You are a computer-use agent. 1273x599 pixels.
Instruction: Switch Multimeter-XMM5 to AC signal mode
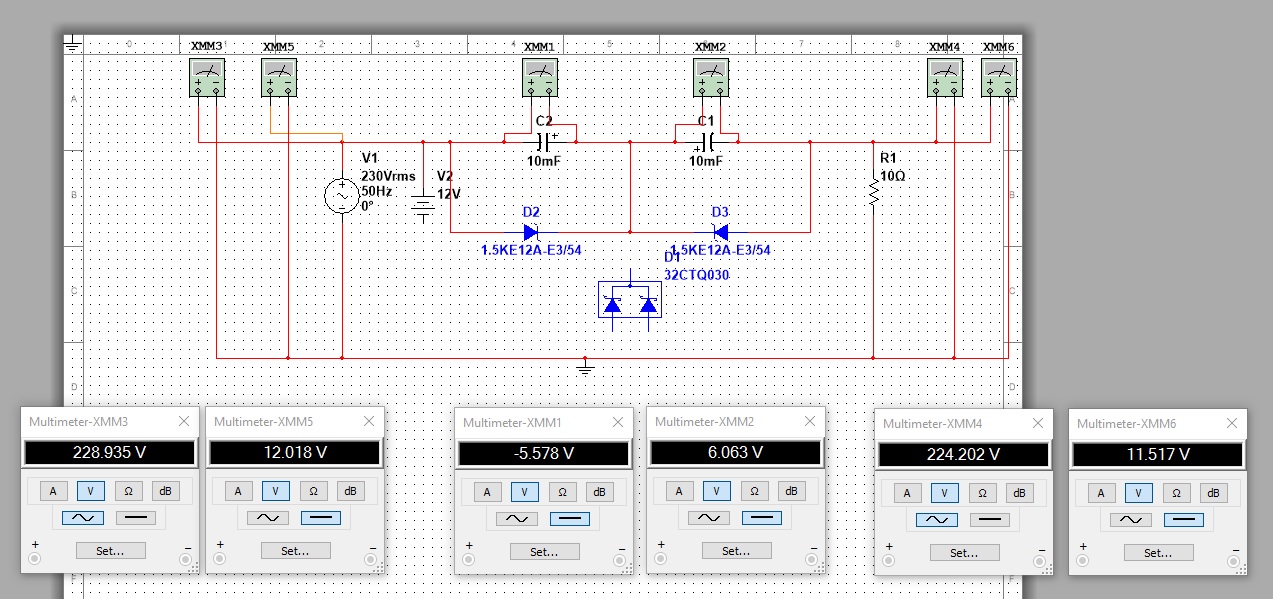pos(267,518)
